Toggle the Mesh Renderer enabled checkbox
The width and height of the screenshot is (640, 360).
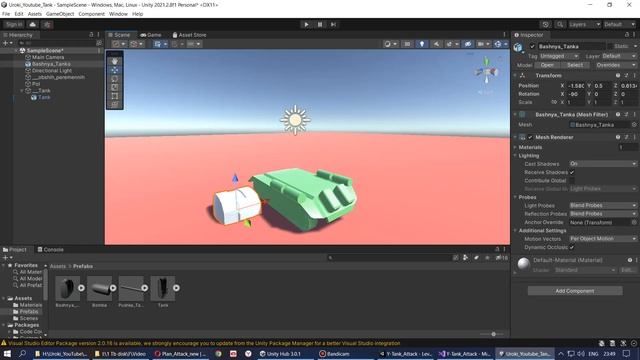tap(530, 137)
